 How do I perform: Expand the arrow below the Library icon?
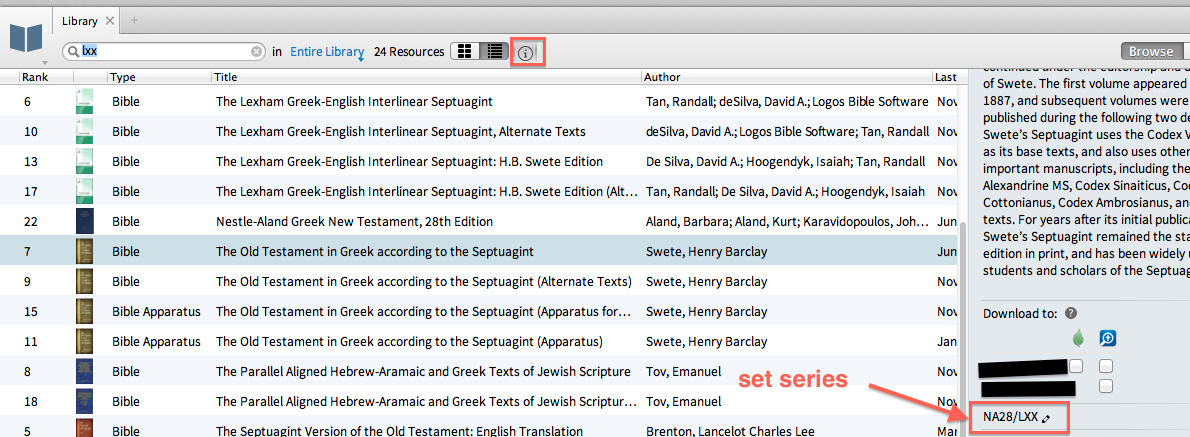[45, 61]
